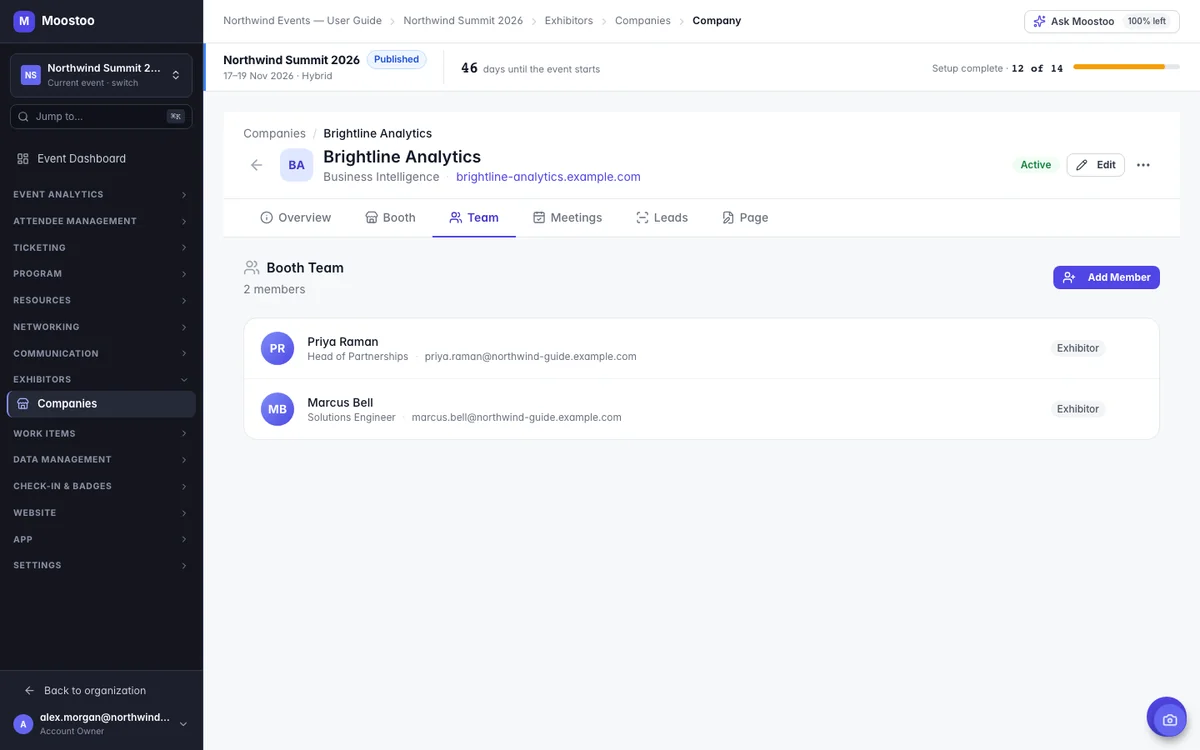This screenshot has width=1200, height=750.
Task: Click Marcus Bell's MB avatar
Action: point(277,409)
